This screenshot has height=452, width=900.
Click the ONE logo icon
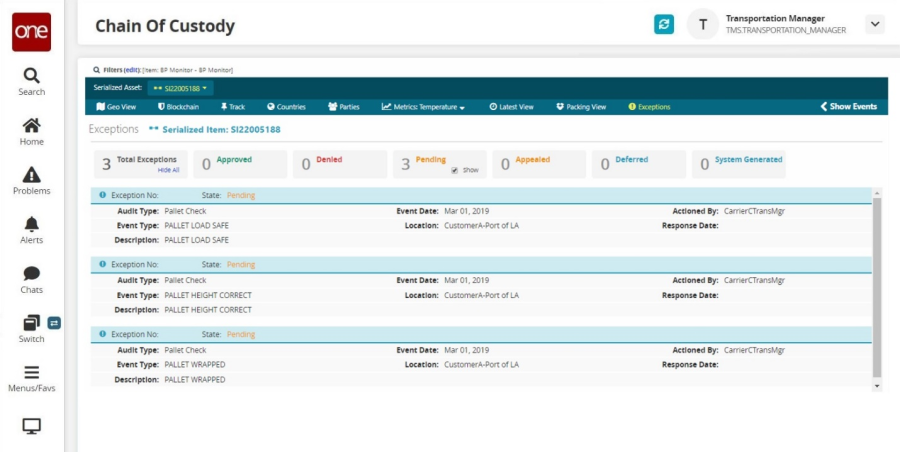click(x=31, y=32)
